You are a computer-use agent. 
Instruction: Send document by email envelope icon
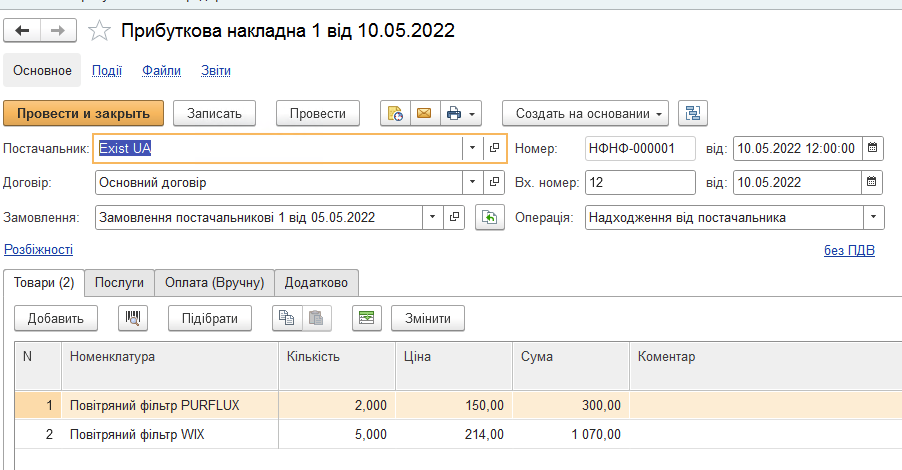click(x=425, y=113)
